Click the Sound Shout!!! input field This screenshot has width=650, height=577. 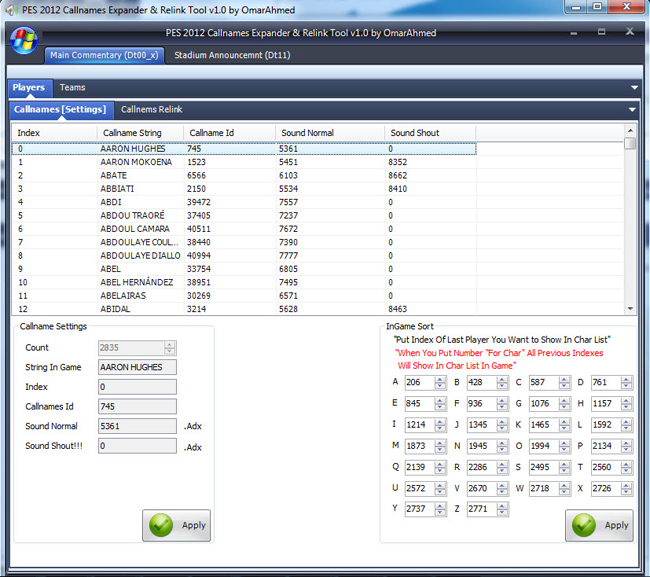(137, 446)
